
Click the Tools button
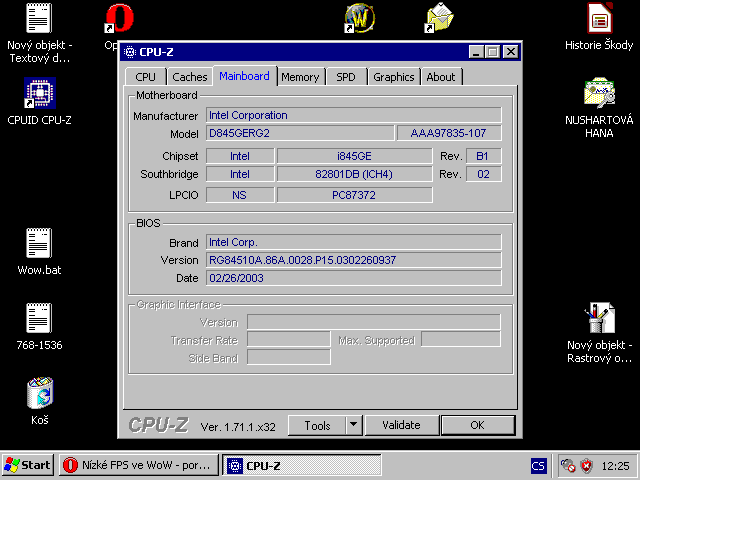coord(317,425)
